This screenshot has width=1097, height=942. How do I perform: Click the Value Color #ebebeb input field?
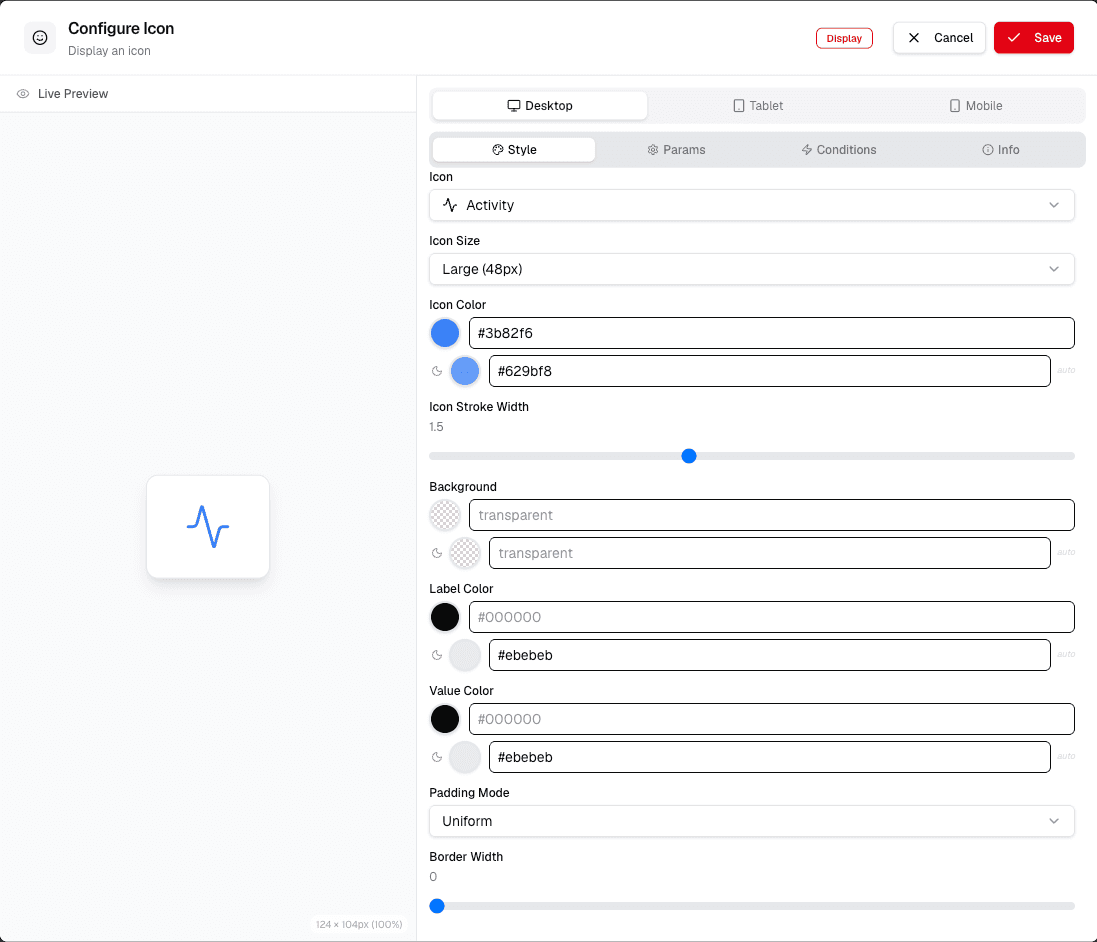click(x=770, y=757)
